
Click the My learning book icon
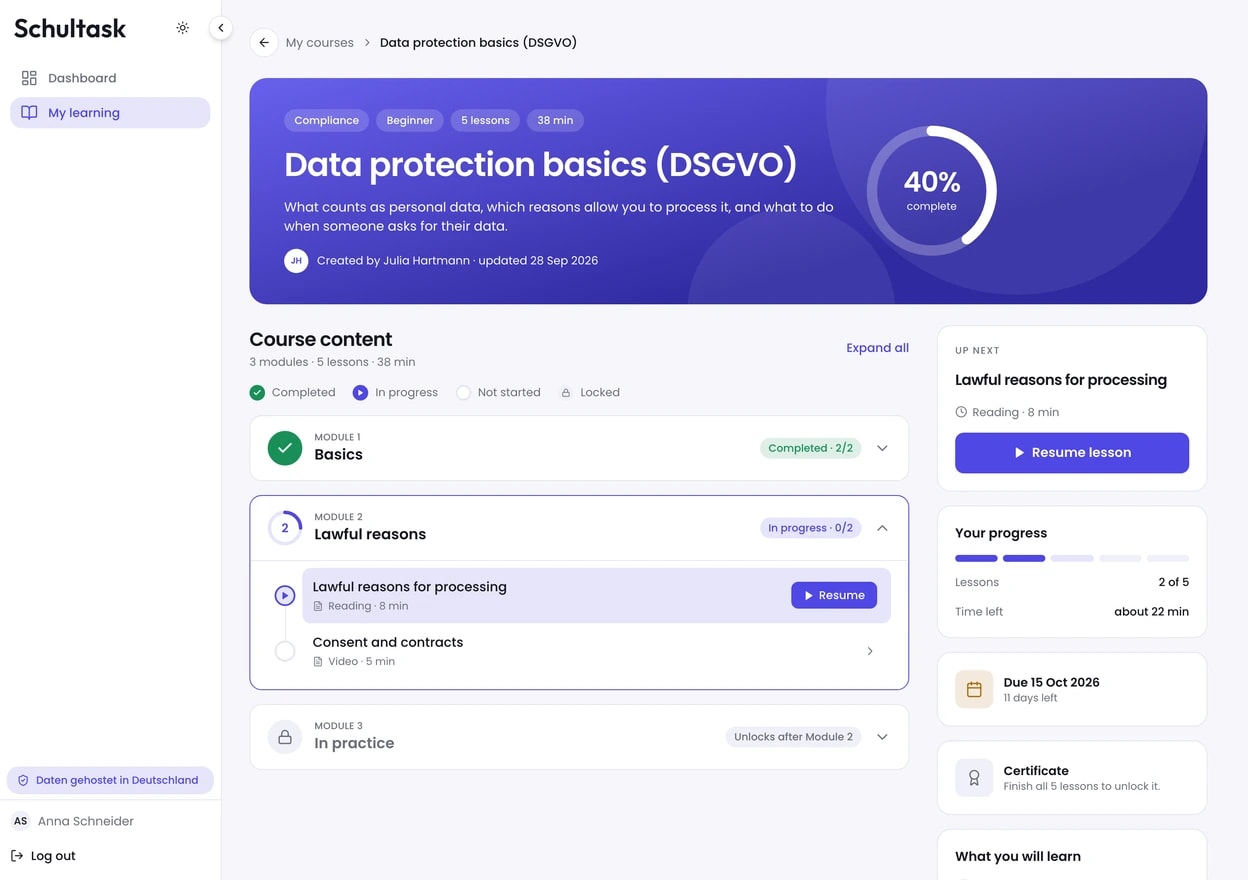[29, 113]
